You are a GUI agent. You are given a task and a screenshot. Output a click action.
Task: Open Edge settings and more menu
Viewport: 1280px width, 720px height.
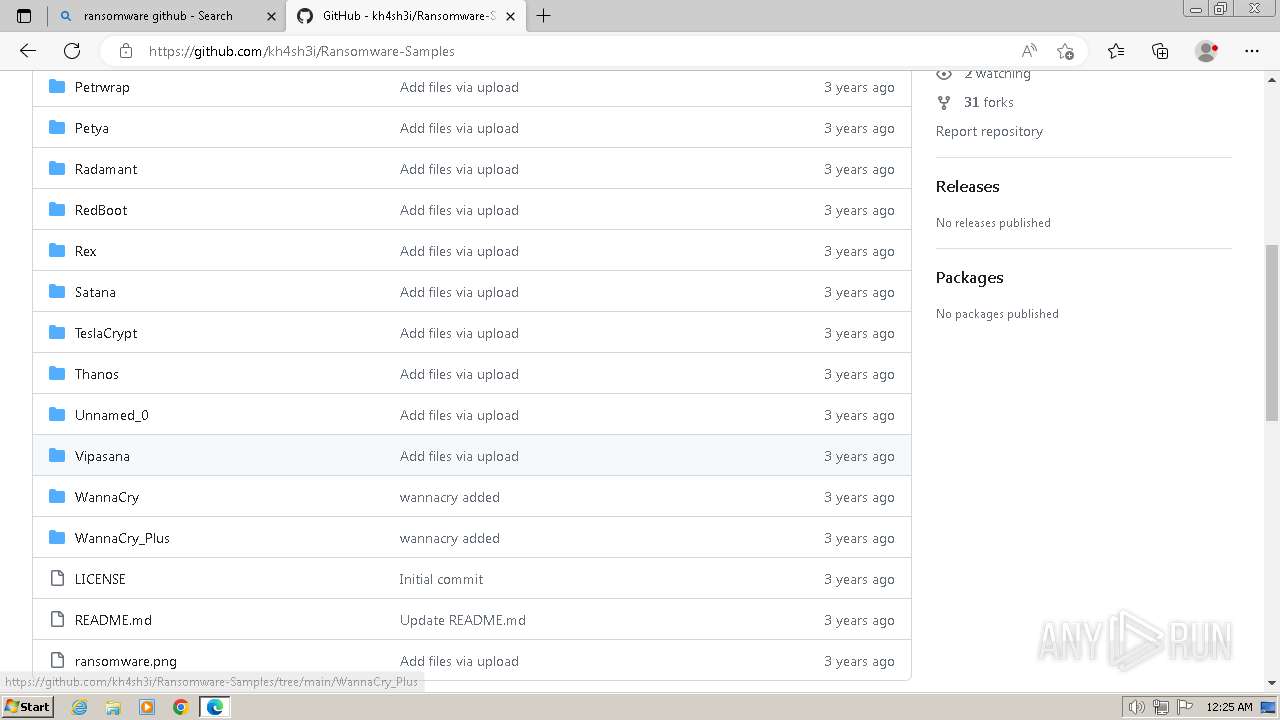(x=1252, y=51)
